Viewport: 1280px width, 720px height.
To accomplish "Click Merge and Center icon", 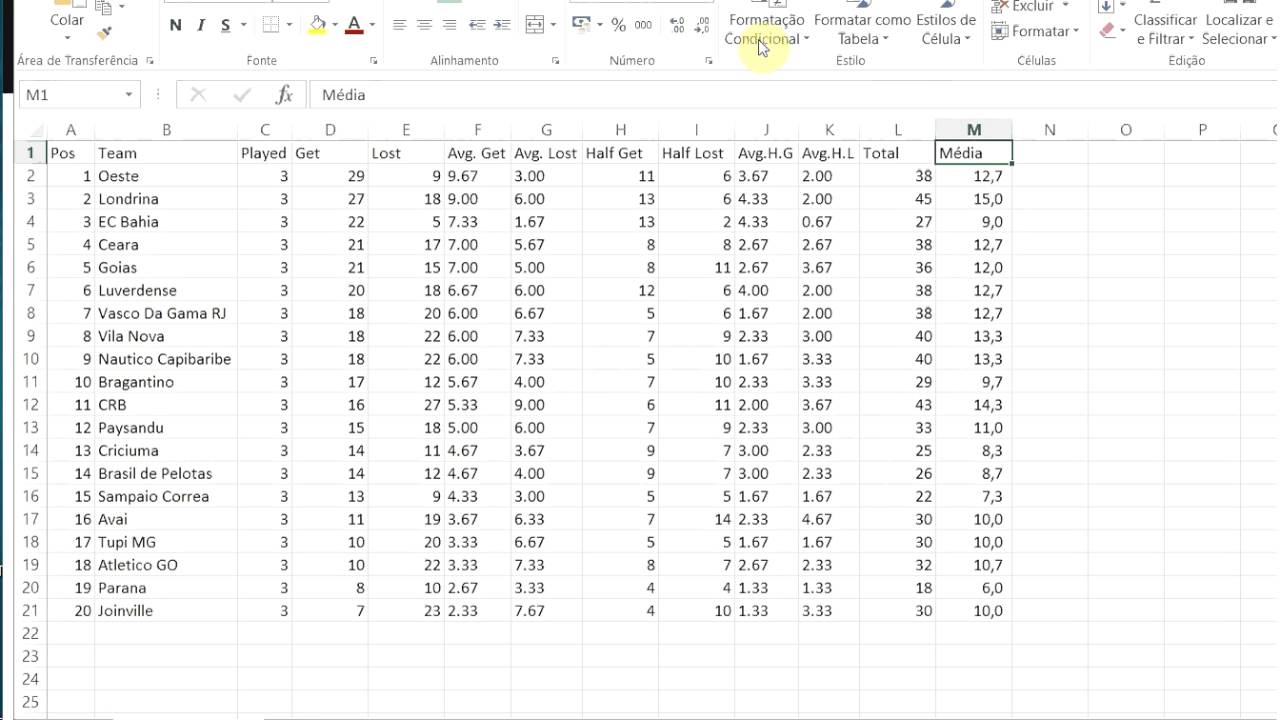I will pyautogui.click(x=535, y=25).
